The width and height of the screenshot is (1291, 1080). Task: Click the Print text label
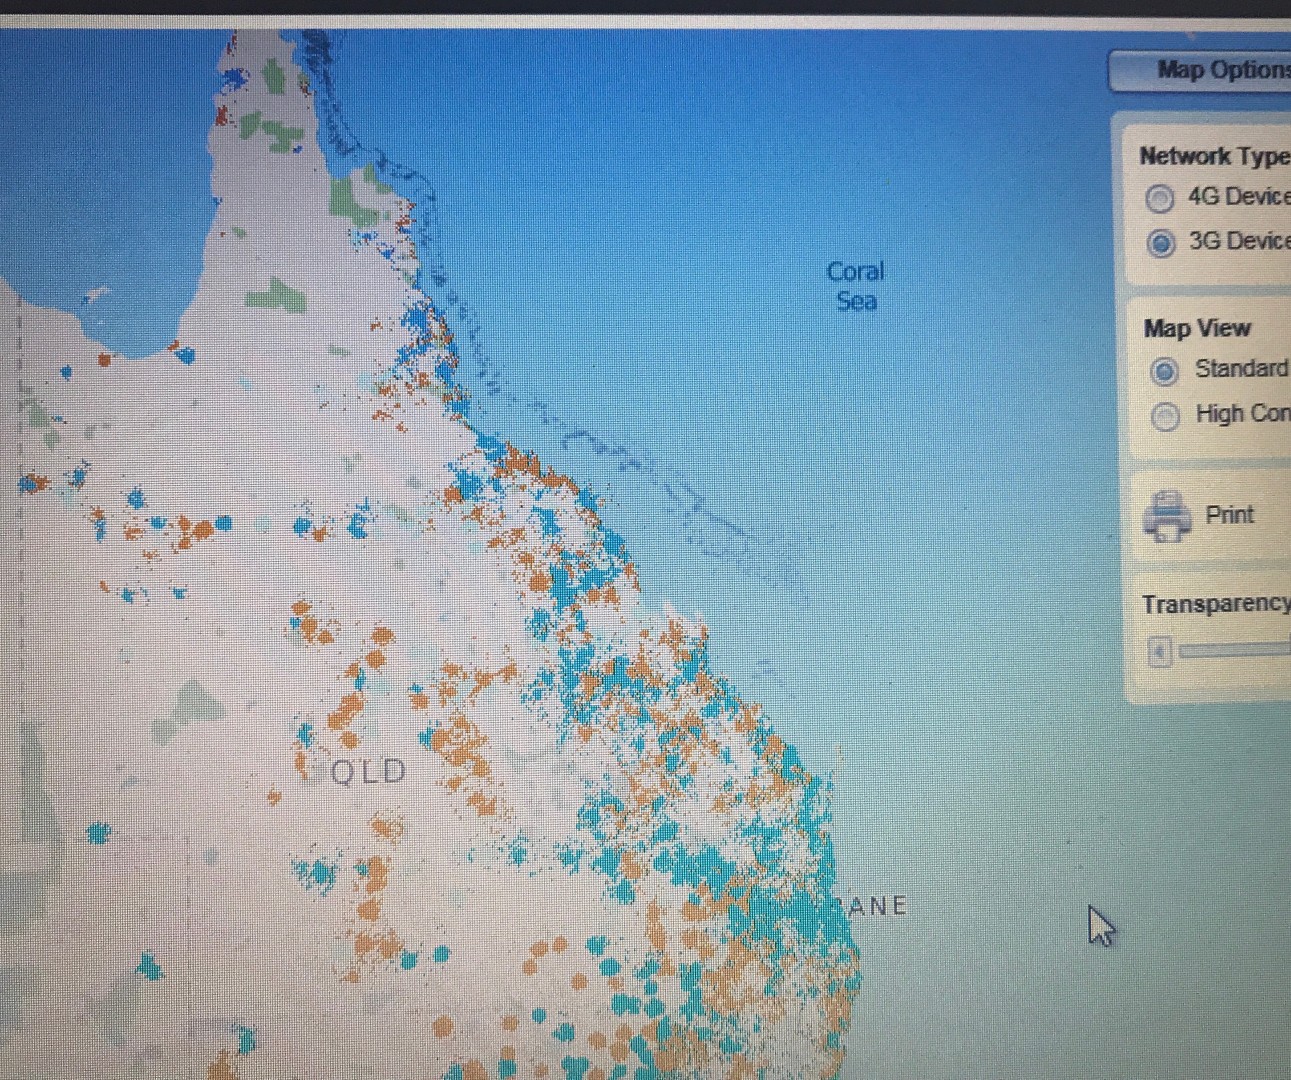point(1229,515)
